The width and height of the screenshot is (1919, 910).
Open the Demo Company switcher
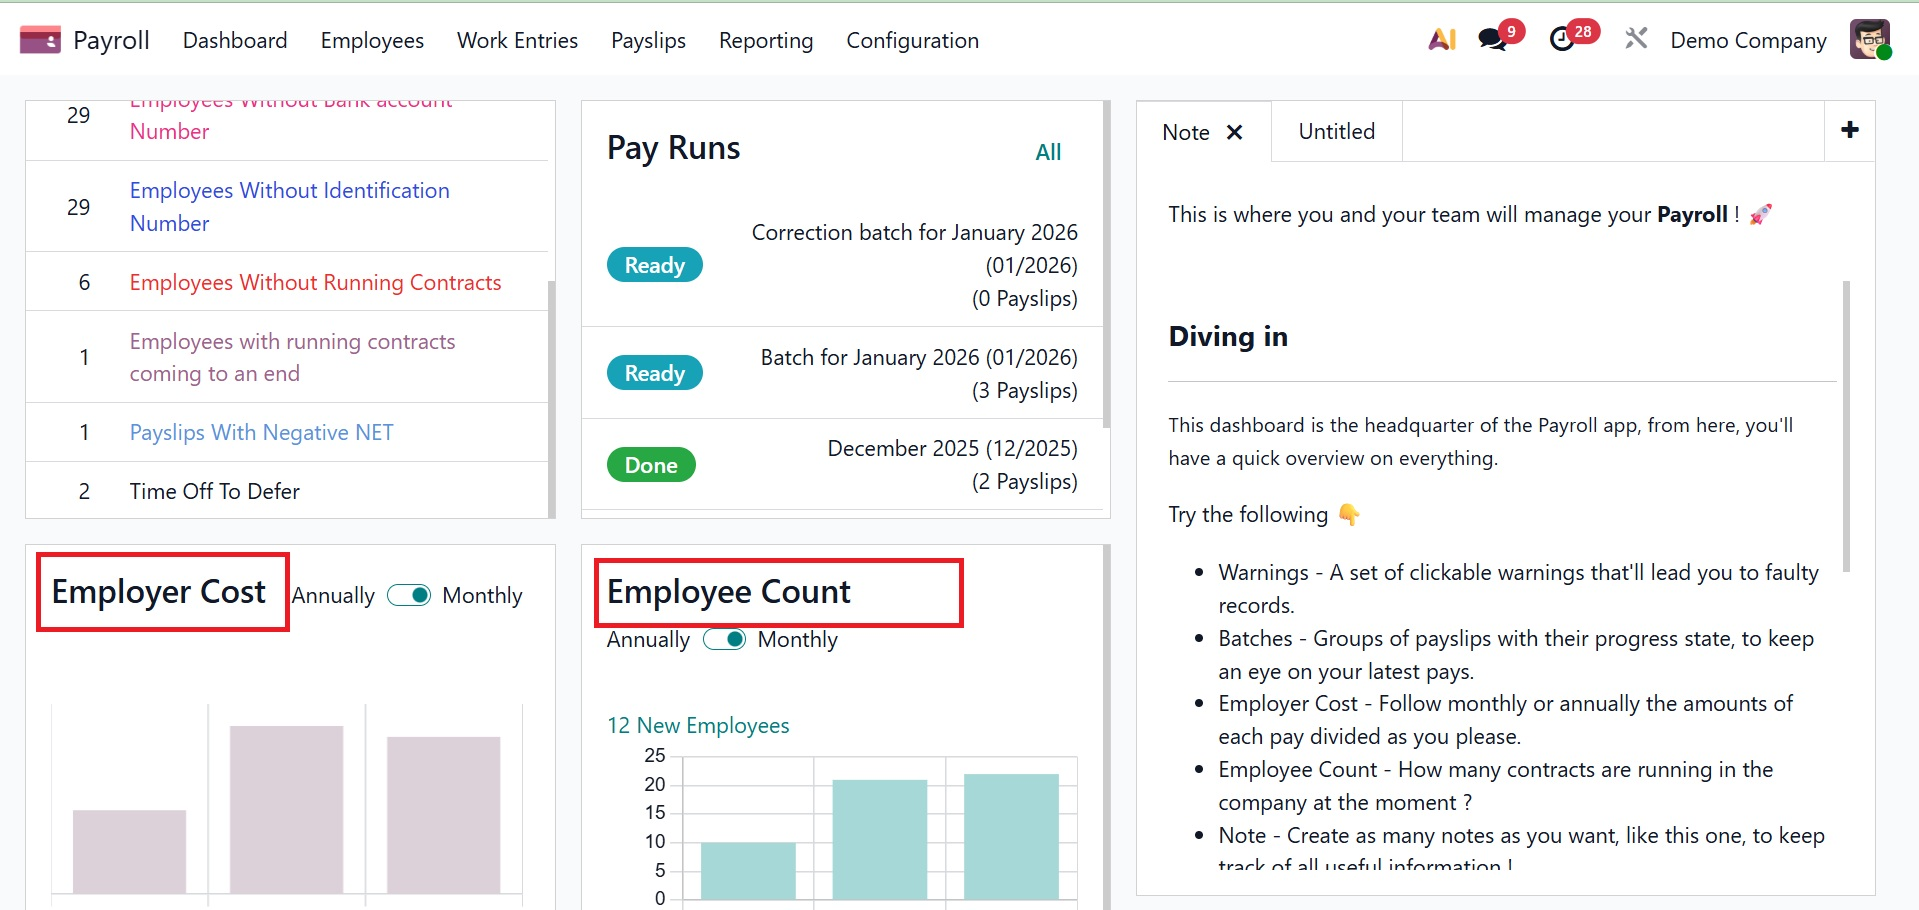tap(1748, 40)
